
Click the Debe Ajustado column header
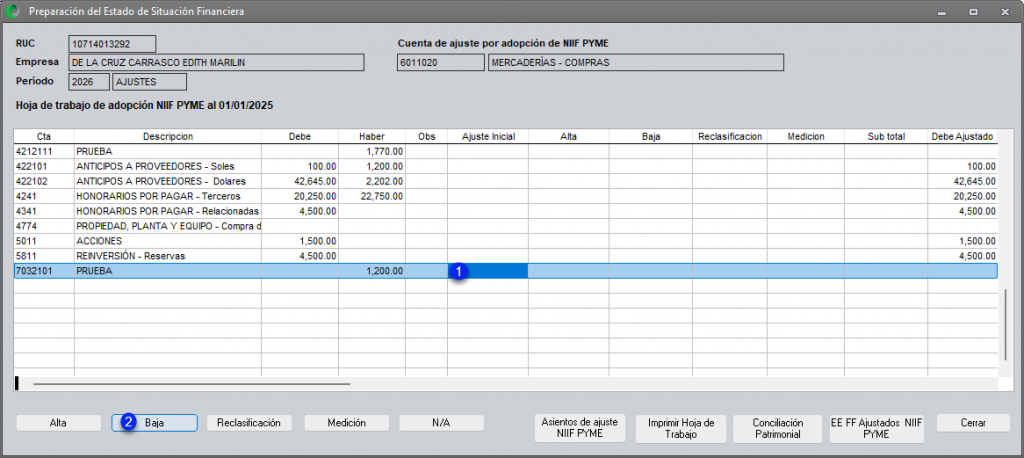coord(963,137)
